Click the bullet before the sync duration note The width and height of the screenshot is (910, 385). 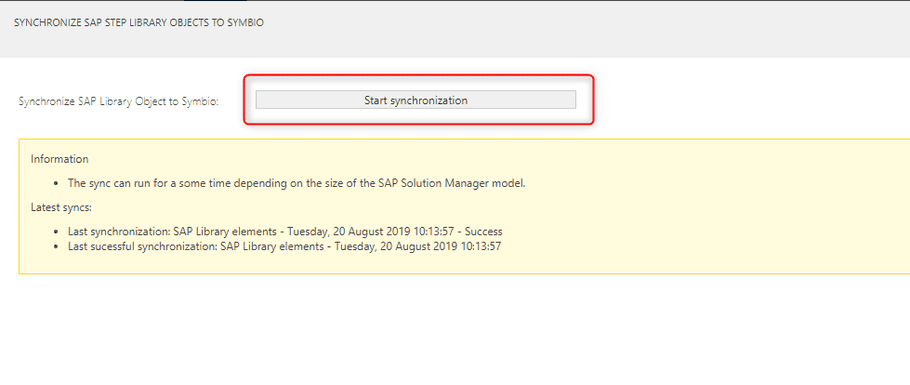point(56,183)
